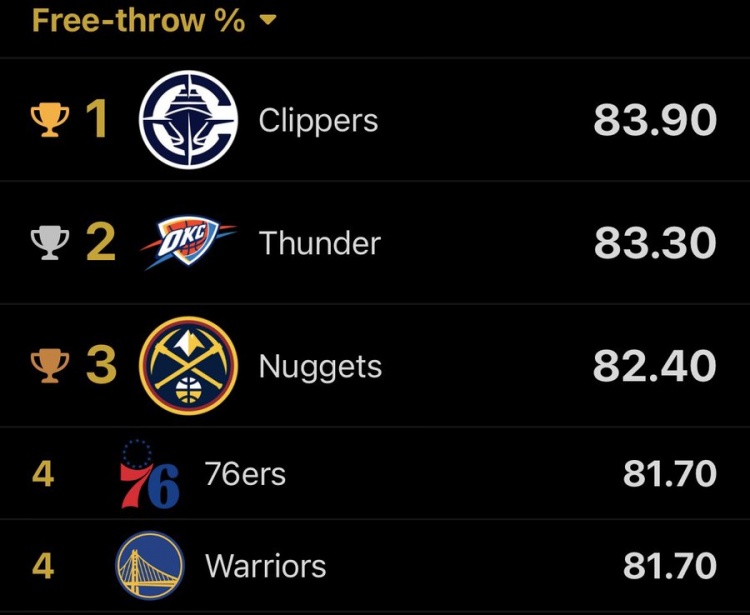The width and height of the screenshot is (750, 615).
Task: Tap the Nuggets team logo
Action: 188,366
